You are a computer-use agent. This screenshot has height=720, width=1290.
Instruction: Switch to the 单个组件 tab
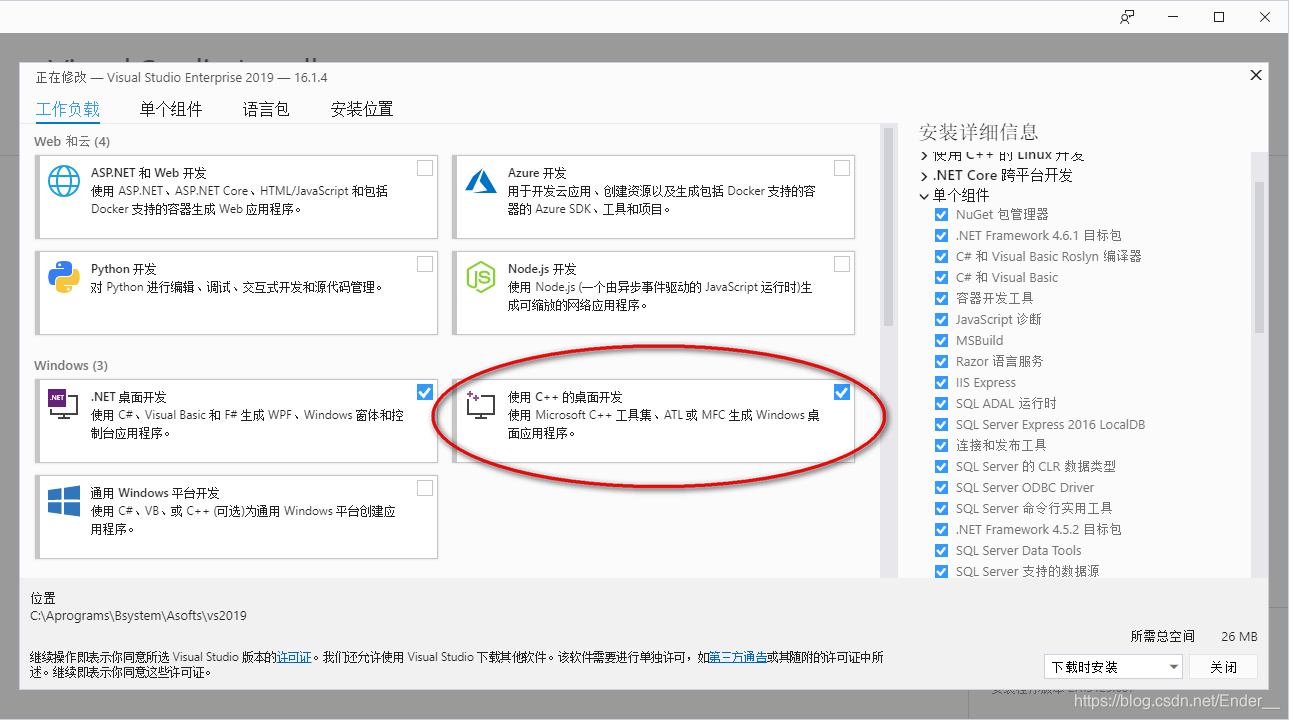coord(170,109)
